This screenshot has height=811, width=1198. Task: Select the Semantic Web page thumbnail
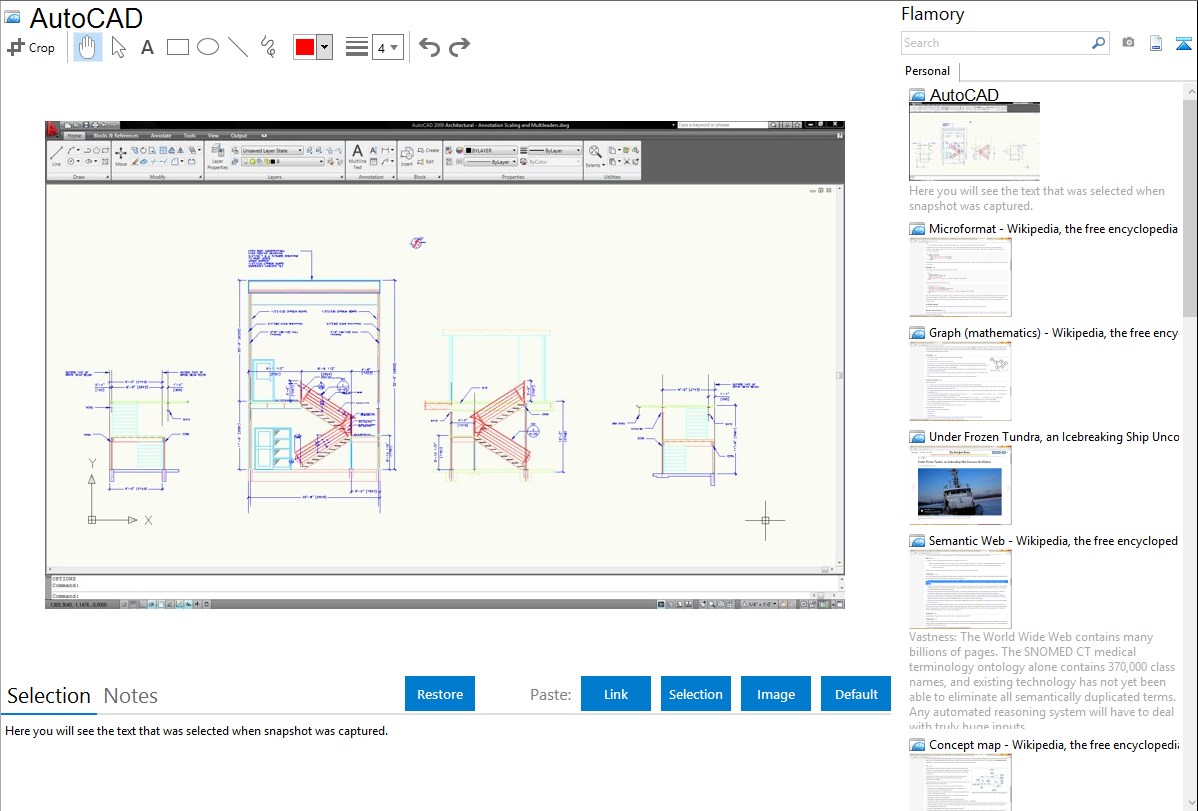pyautogui.click(x=960, y=589)
